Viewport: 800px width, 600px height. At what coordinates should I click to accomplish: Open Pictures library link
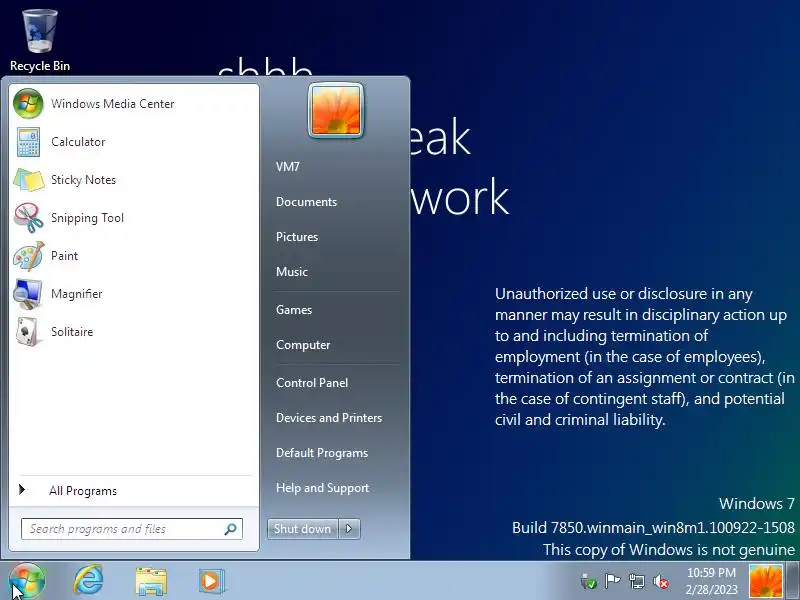297,237
